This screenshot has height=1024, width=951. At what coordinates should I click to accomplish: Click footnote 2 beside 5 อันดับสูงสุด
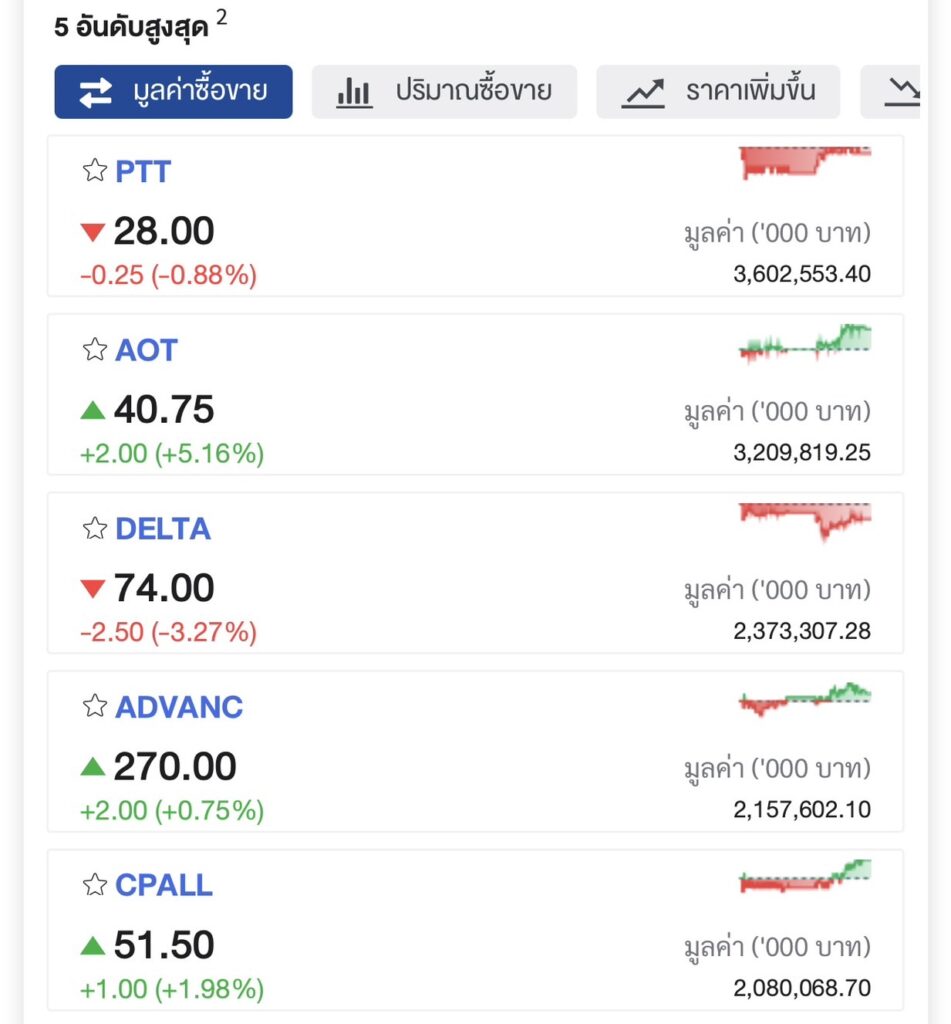[x=221, y=17]
